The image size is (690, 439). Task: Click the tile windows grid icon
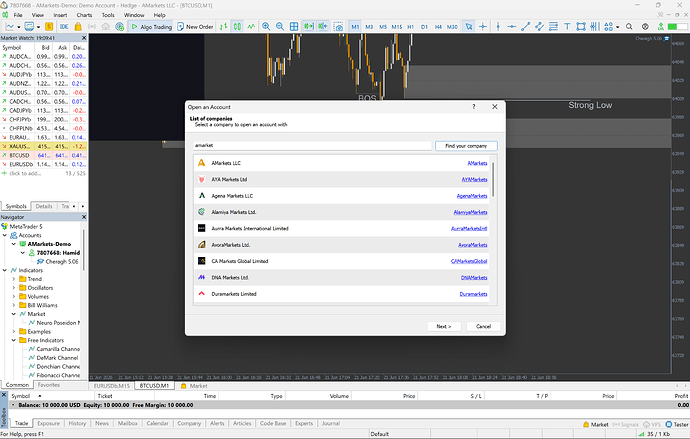pos(294,27)
